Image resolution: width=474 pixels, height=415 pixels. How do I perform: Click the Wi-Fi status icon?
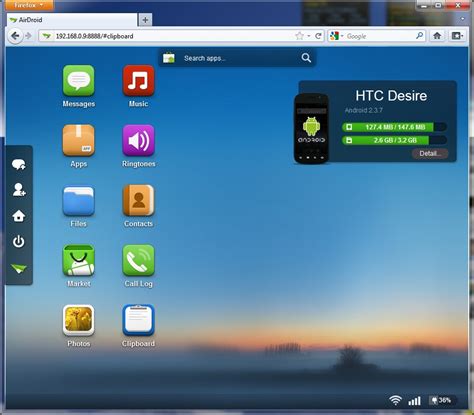point(395,400)
